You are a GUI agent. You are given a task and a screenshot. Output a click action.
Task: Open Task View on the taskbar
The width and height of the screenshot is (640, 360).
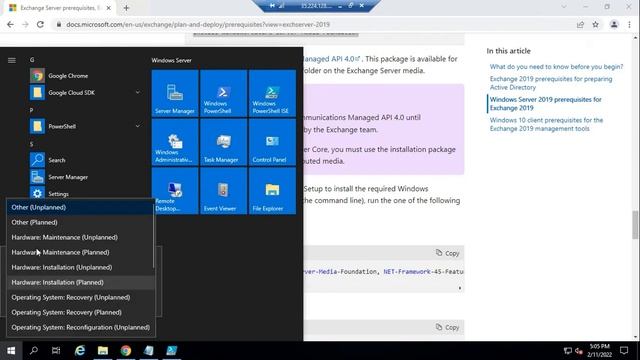click(56, 351)
